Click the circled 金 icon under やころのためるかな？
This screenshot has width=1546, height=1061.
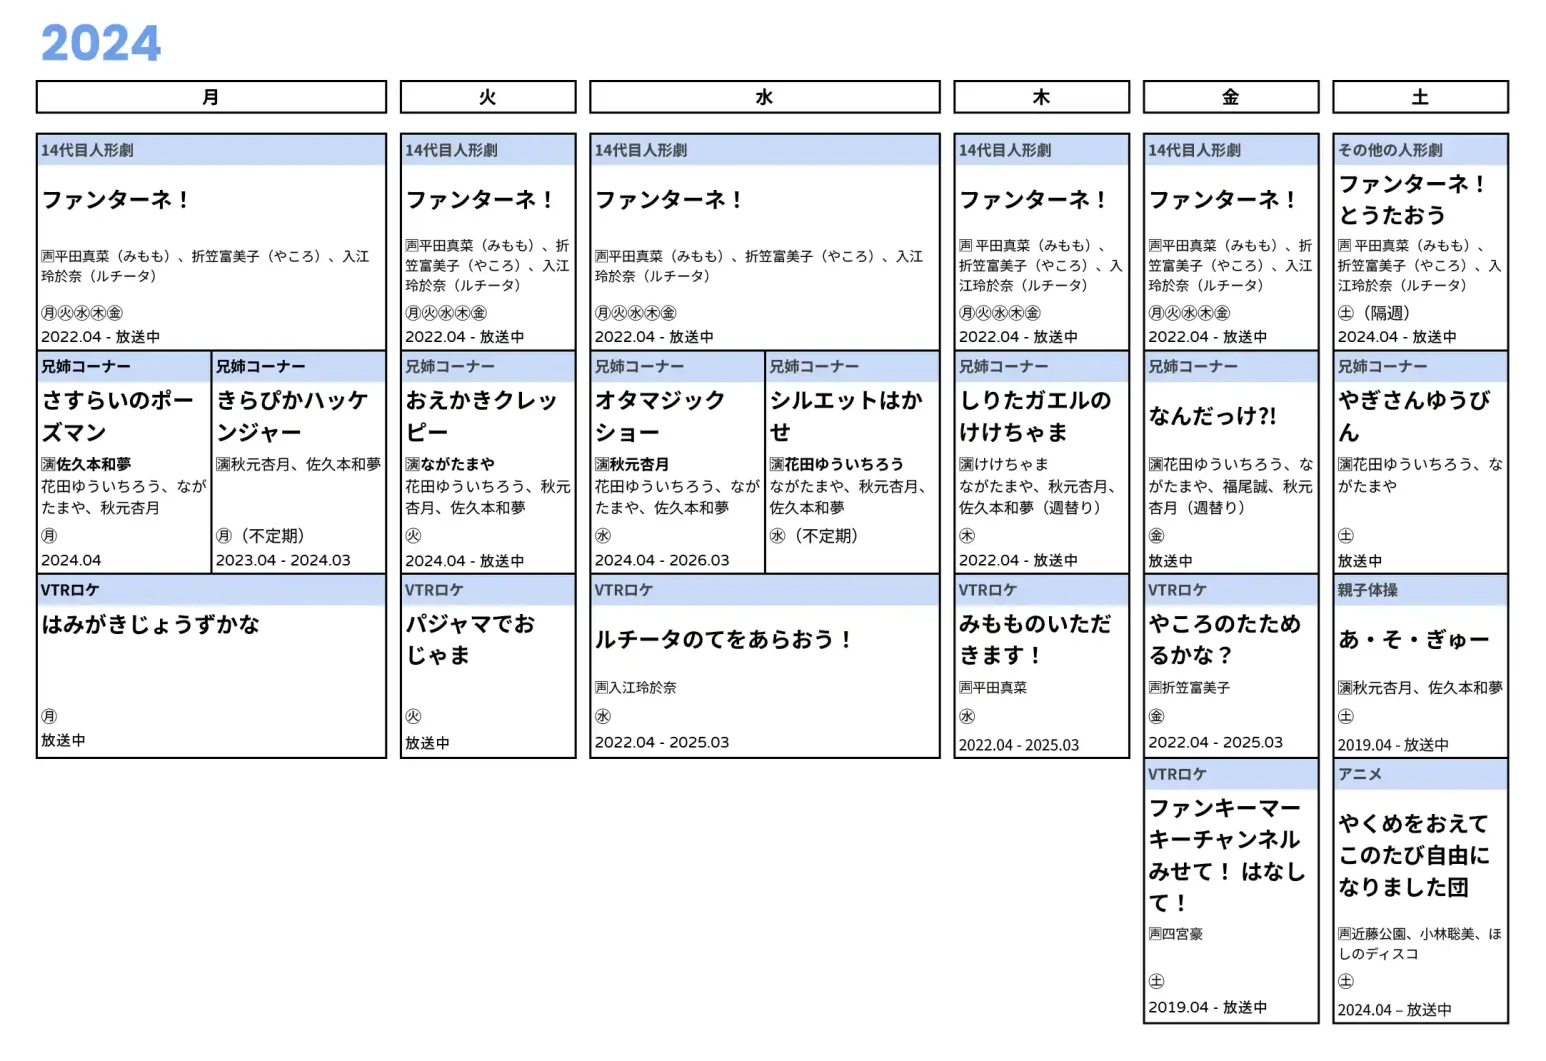click(1156, 716)
